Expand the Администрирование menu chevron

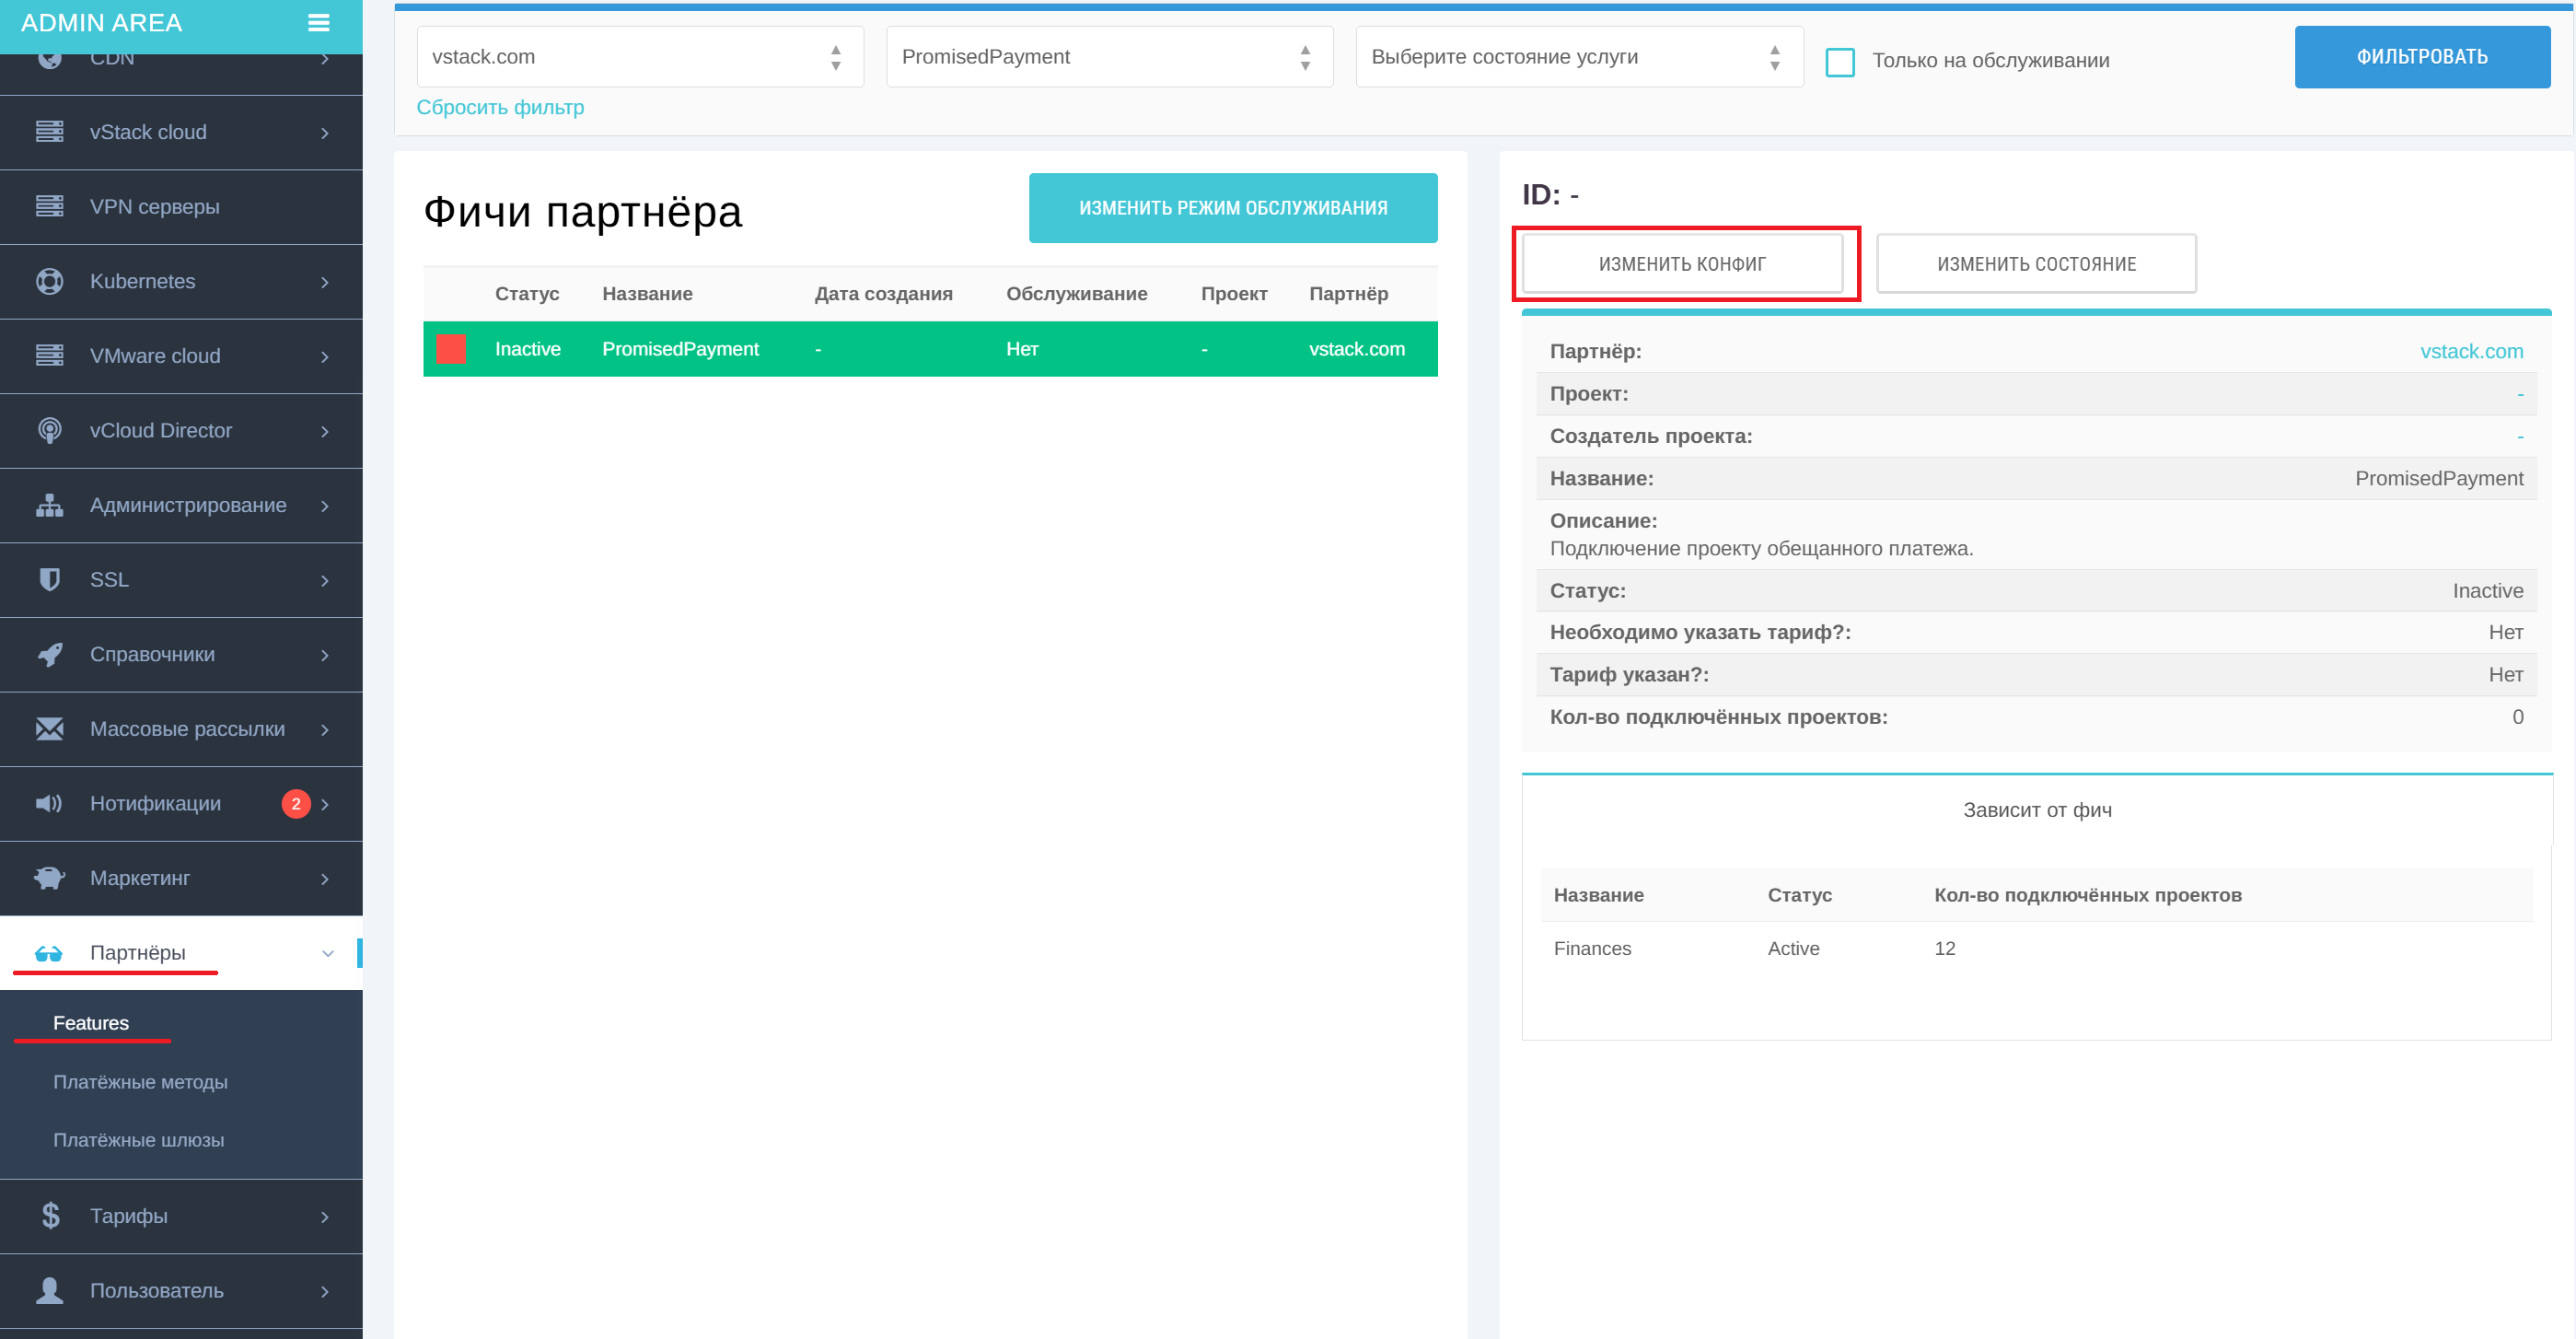pyautogui.click(x=325, y=506)
